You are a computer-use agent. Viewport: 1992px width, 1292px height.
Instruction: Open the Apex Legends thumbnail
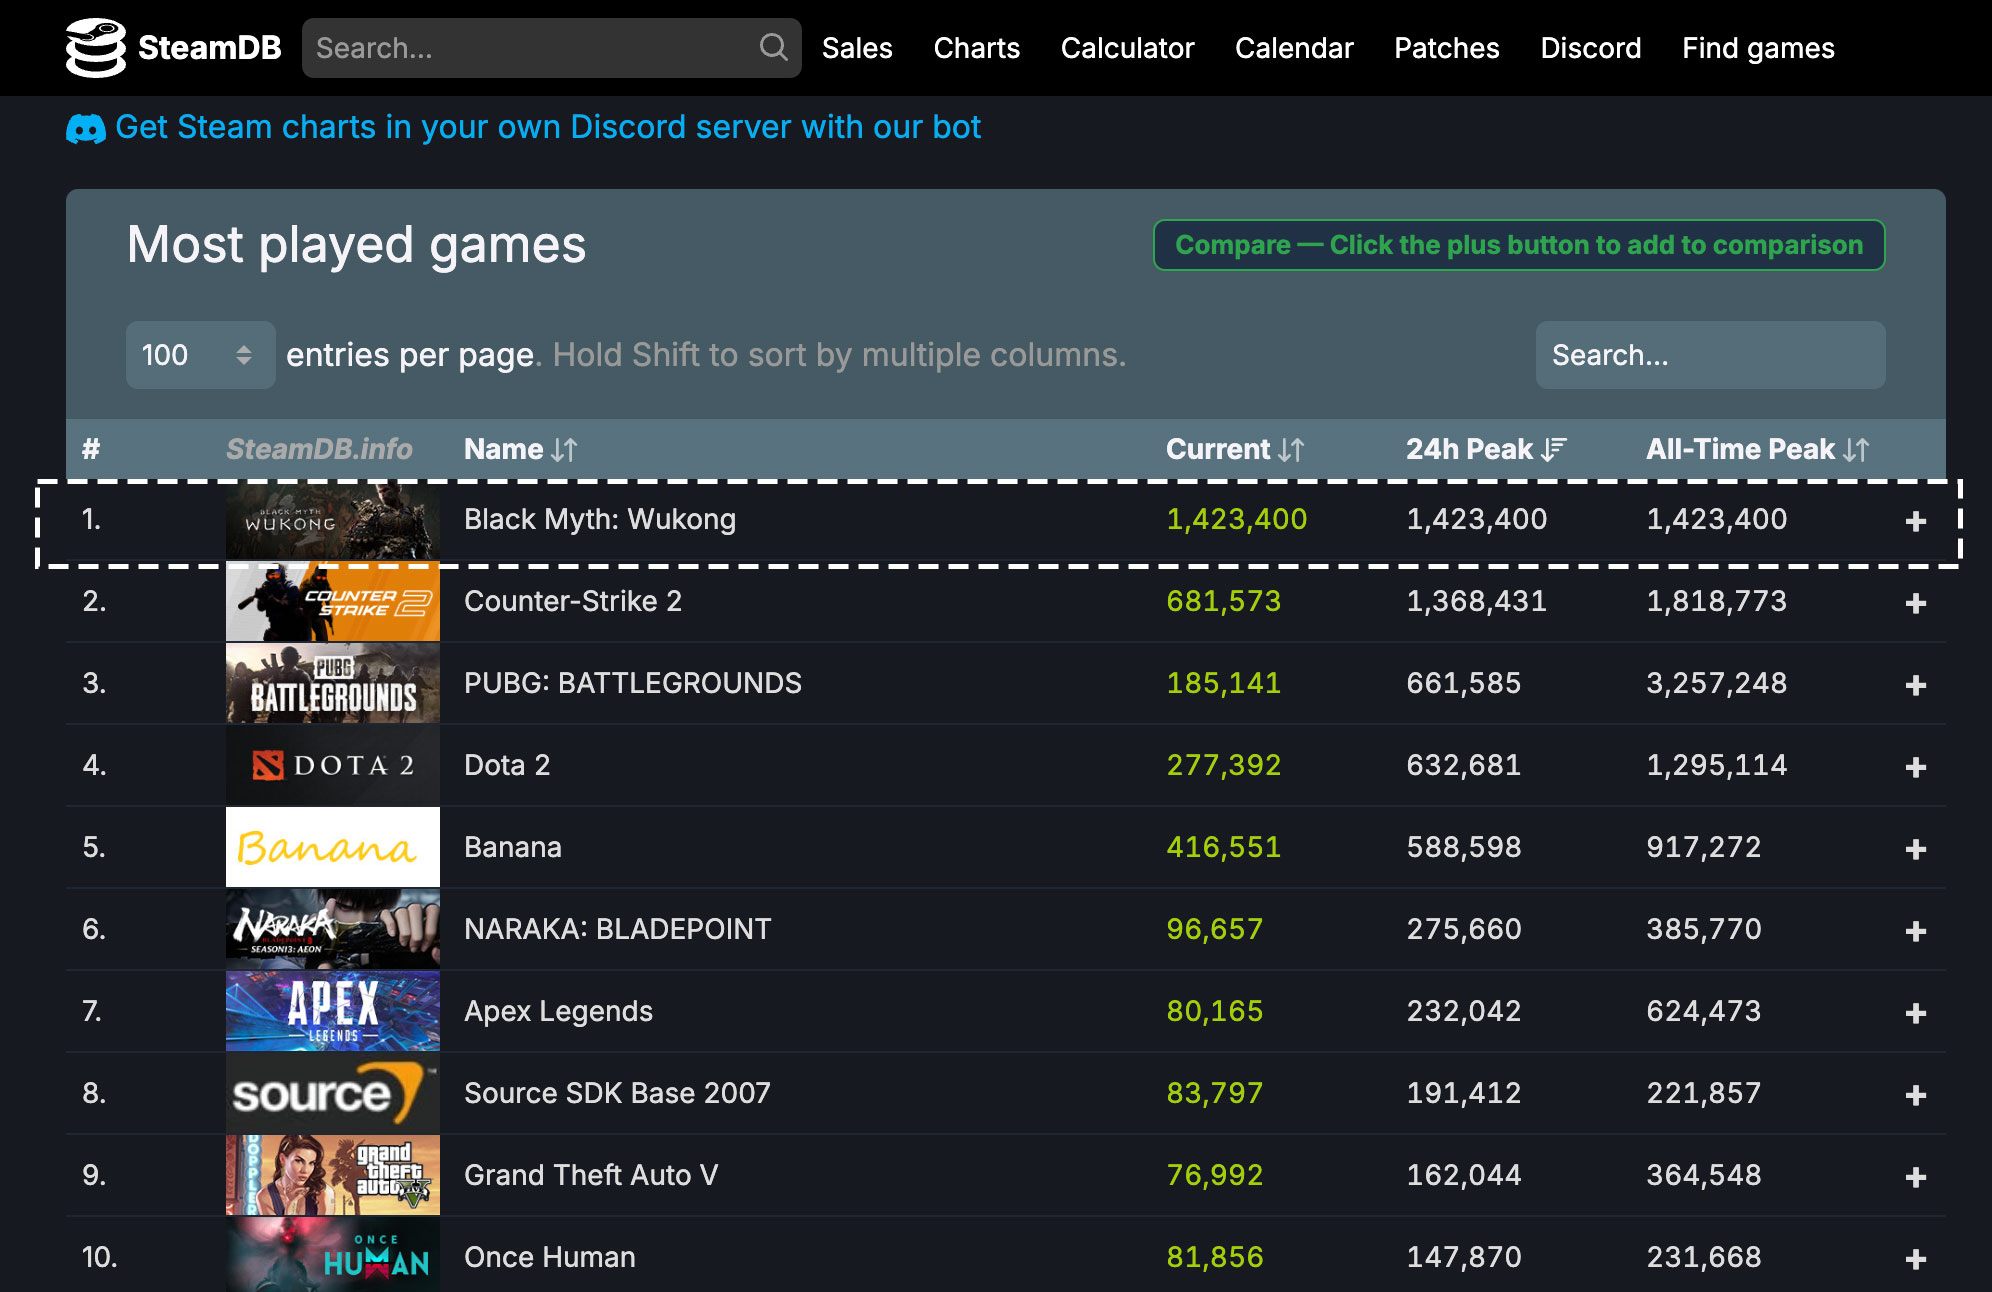pos(333,1011)
